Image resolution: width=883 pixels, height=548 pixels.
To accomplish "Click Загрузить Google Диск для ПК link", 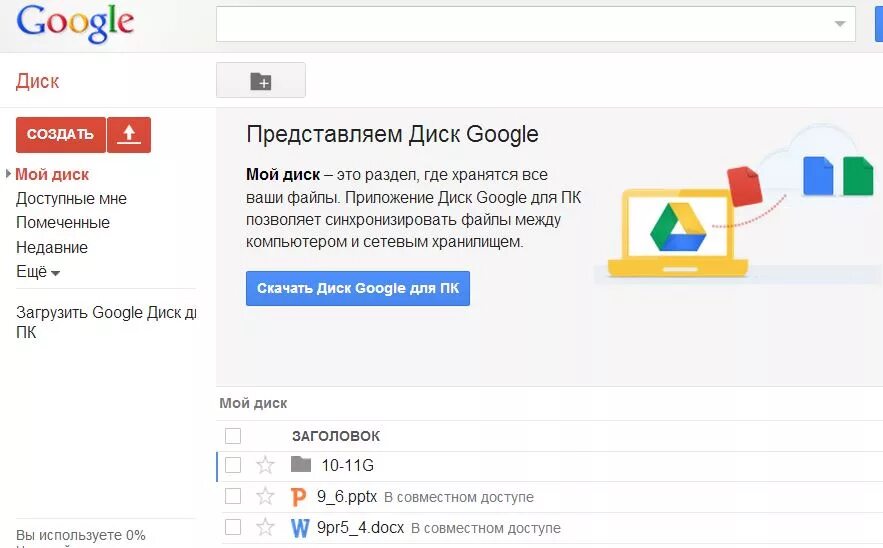I will (x=106, y=322).
